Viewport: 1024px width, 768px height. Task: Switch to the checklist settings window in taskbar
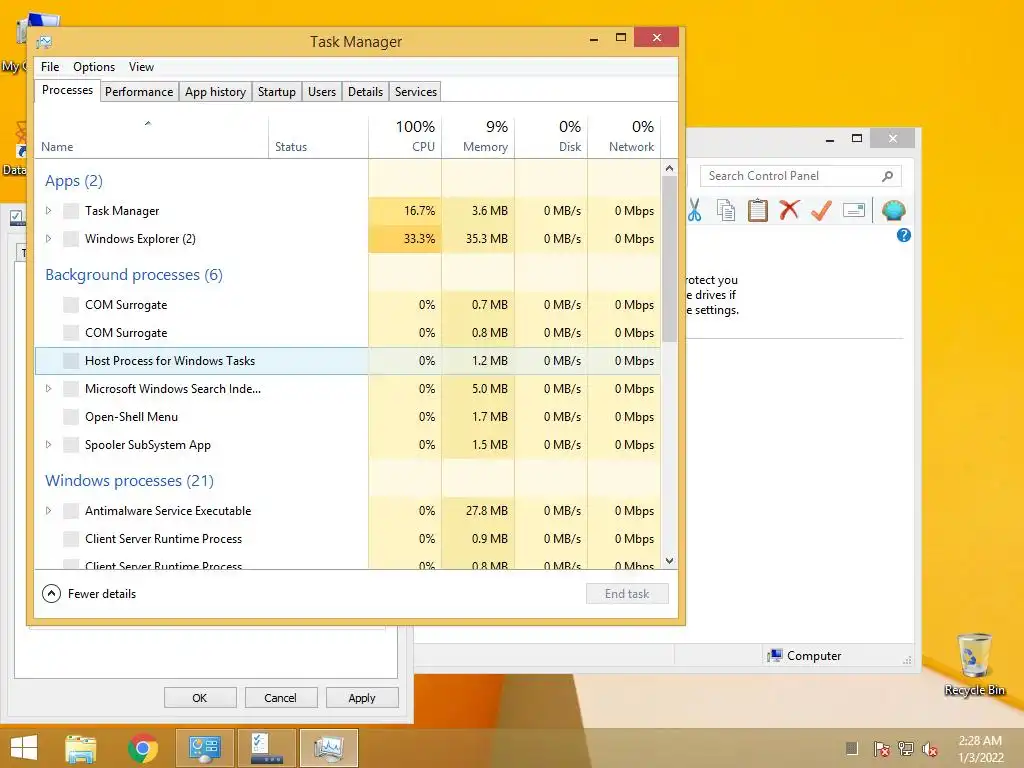click(x=267, y=748)
